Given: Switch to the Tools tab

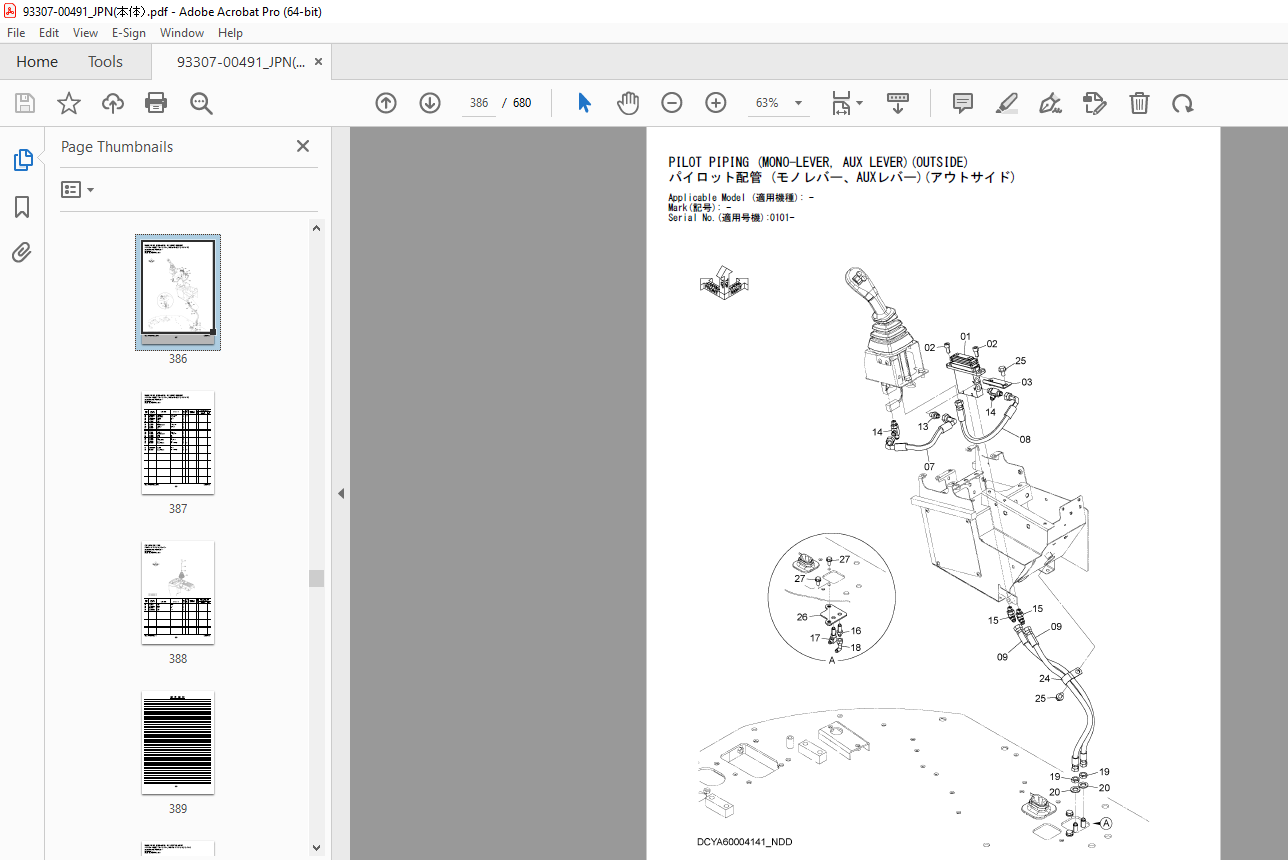Looking at the screenshot, I should click(x=105, y=62).
